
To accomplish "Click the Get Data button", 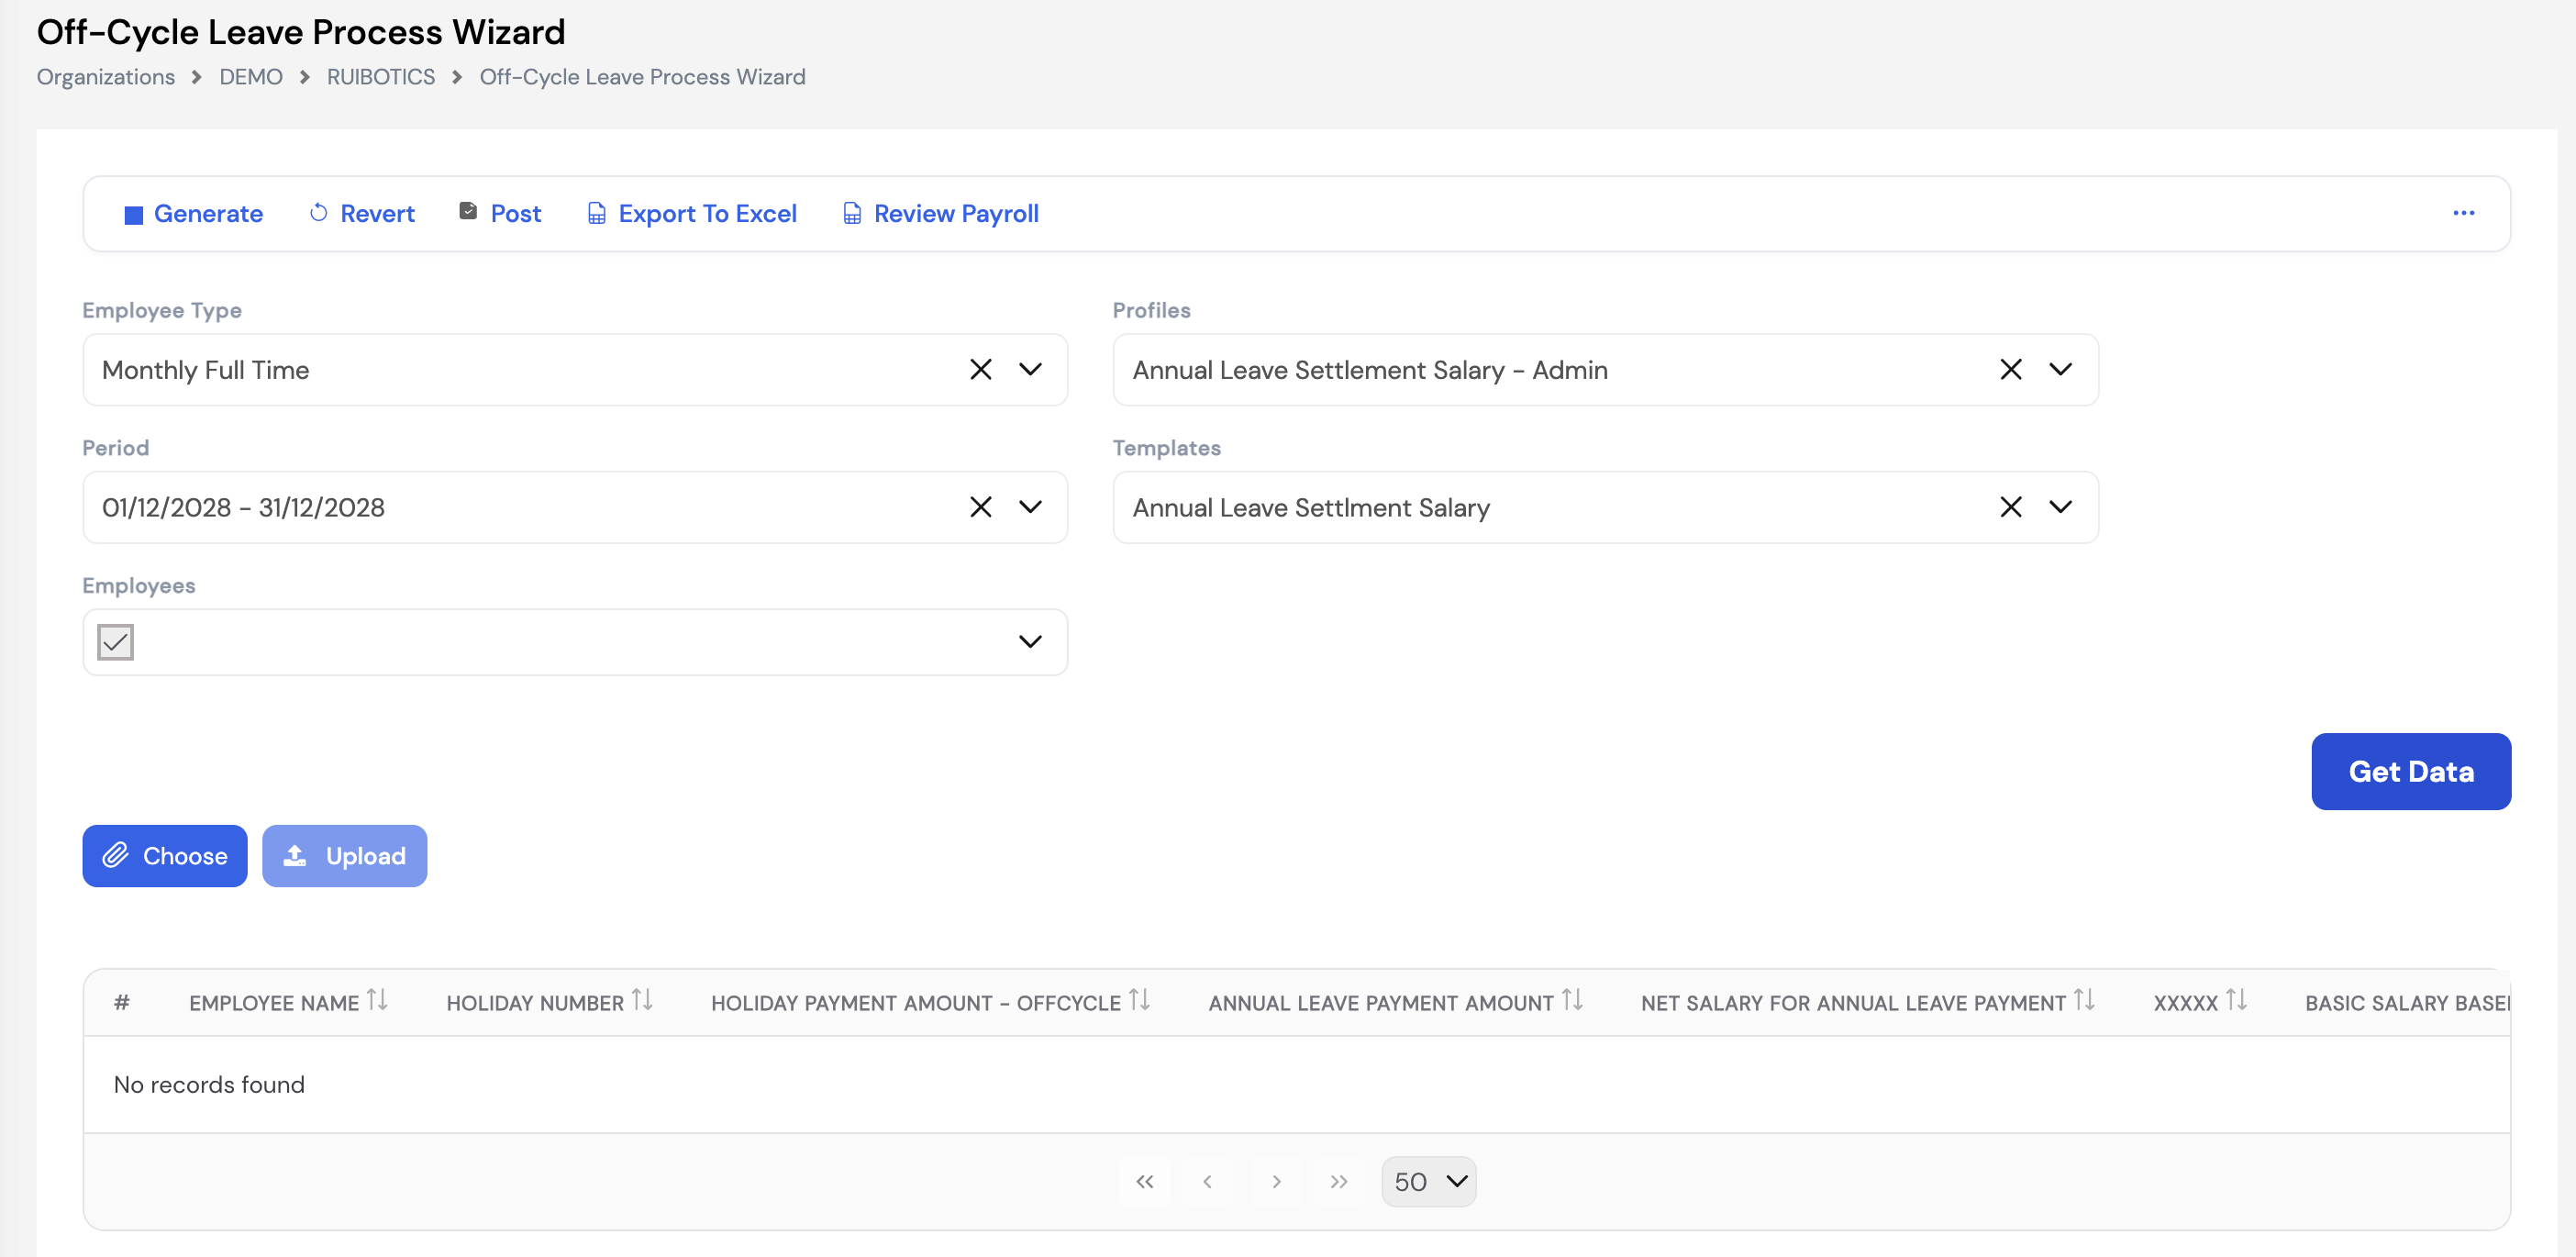I will [2410, 771].
